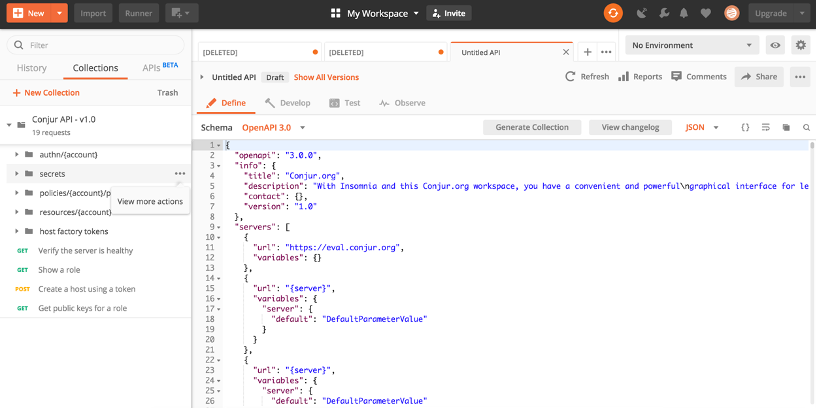Expand the secrets folder
Viewport: 816px width, 408px height.
(x=17, y=173)
